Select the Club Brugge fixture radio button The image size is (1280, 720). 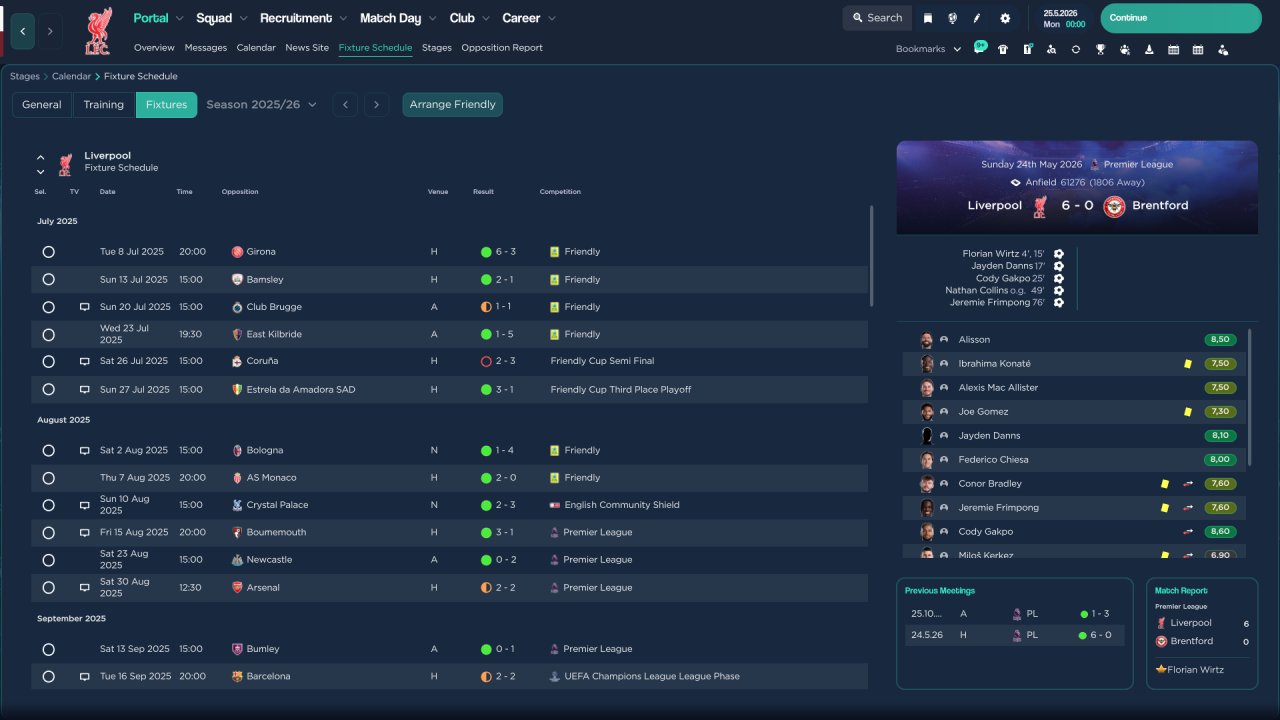pos(48,307)
